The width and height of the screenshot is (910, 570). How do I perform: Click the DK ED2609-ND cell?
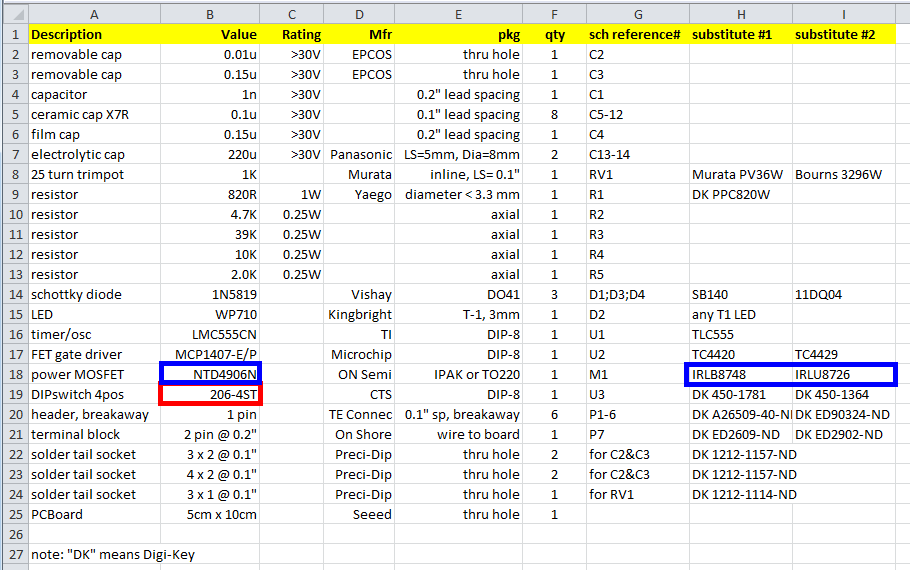pyautogui.click(x=741, y=435)
